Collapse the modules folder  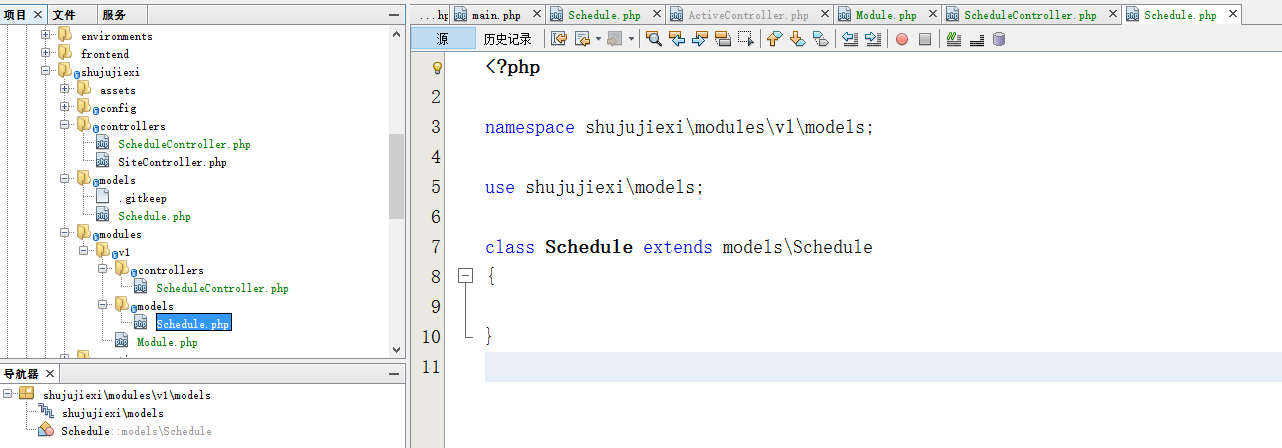click(x=64, y=233)
